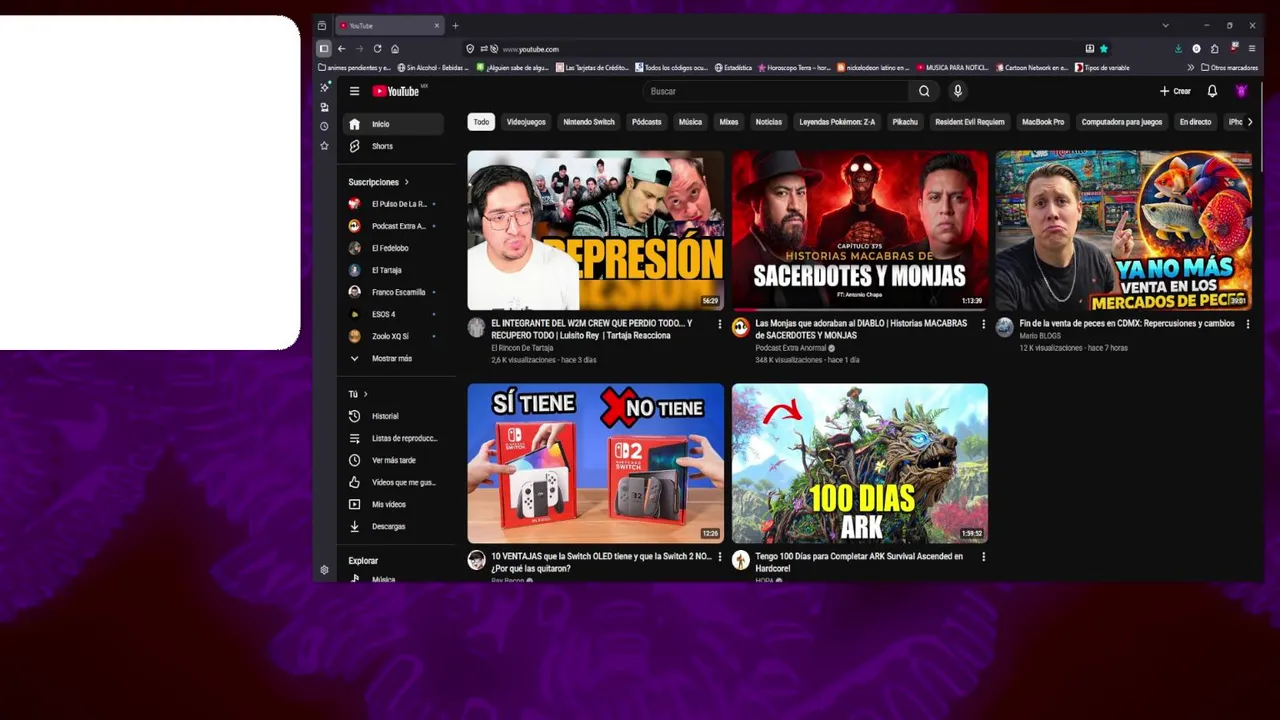Select the Música filter chip

coord(690,122)
